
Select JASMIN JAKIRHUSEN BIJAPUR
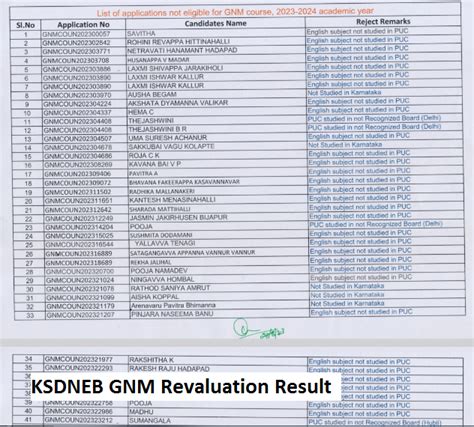pos(179,218)
